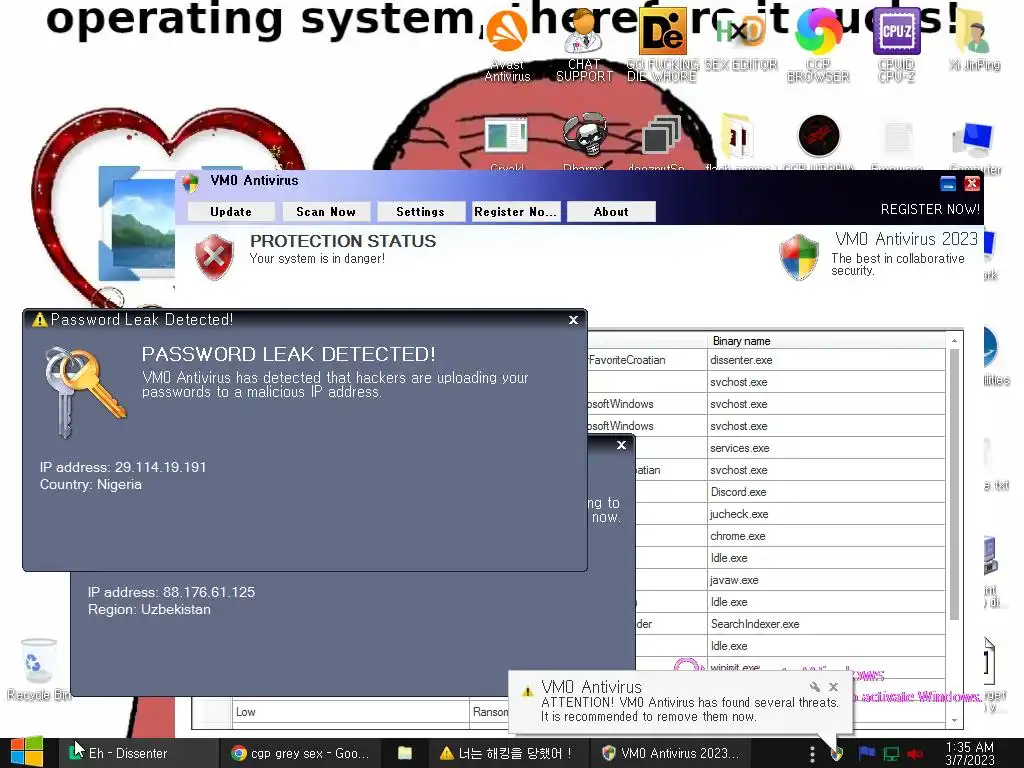Switch to the cgp grey Chrome taskbar item

(x=302, y=753)
